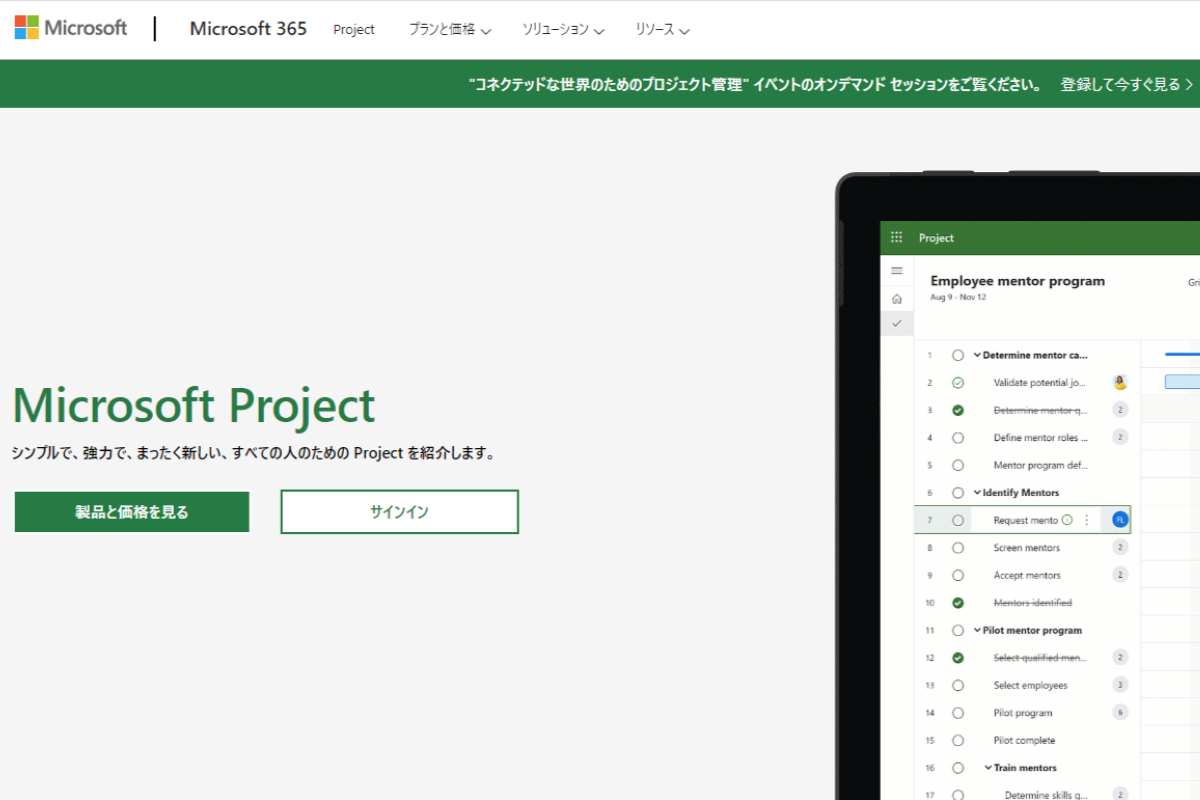Screen dimensions: 1200x800
Task: Open the プランと価格 dropdown menu
Action: point(450,30)
